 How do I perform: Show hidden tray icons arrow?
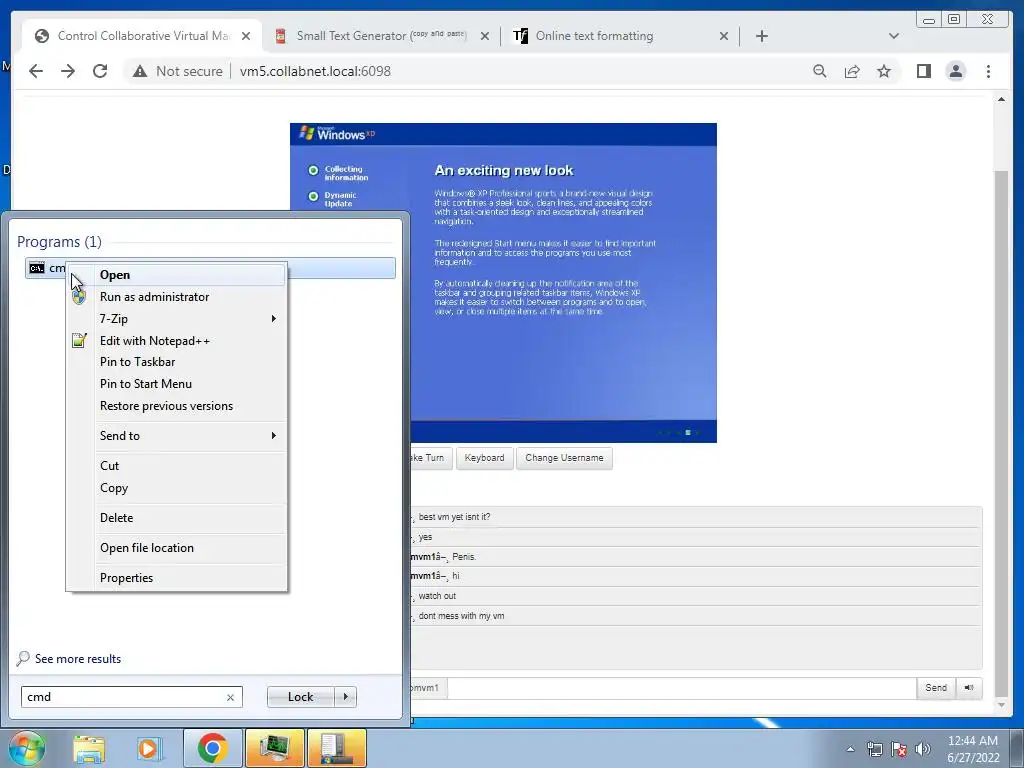click(x=850, y=749)
